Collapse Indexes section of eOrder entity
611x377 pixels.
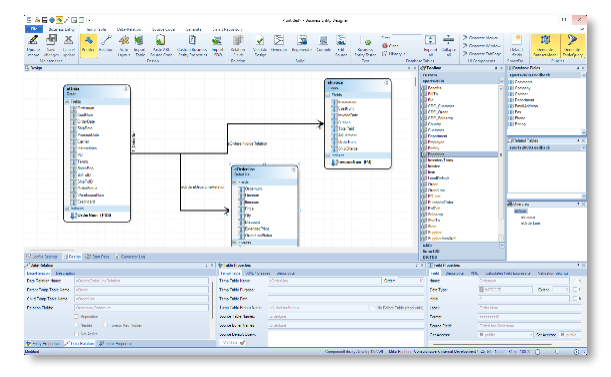67,209
